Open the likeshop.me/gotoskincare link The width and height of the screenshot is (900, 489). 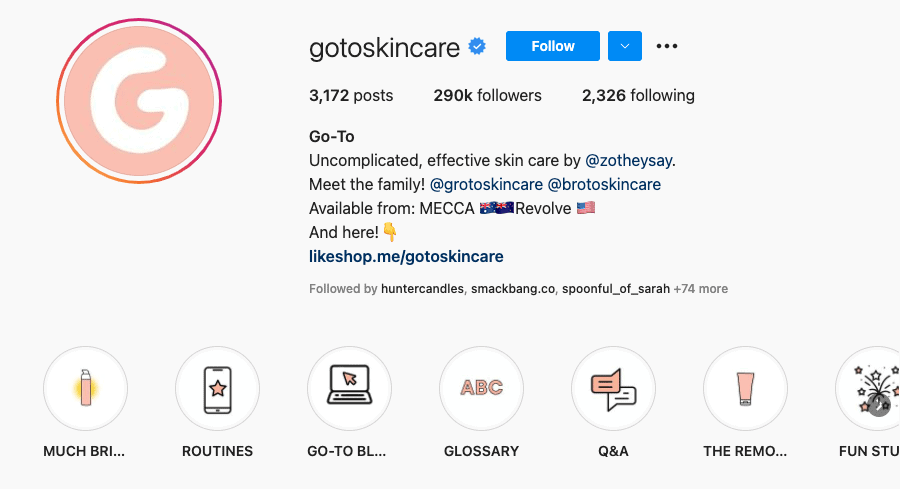tap(406, 257)
